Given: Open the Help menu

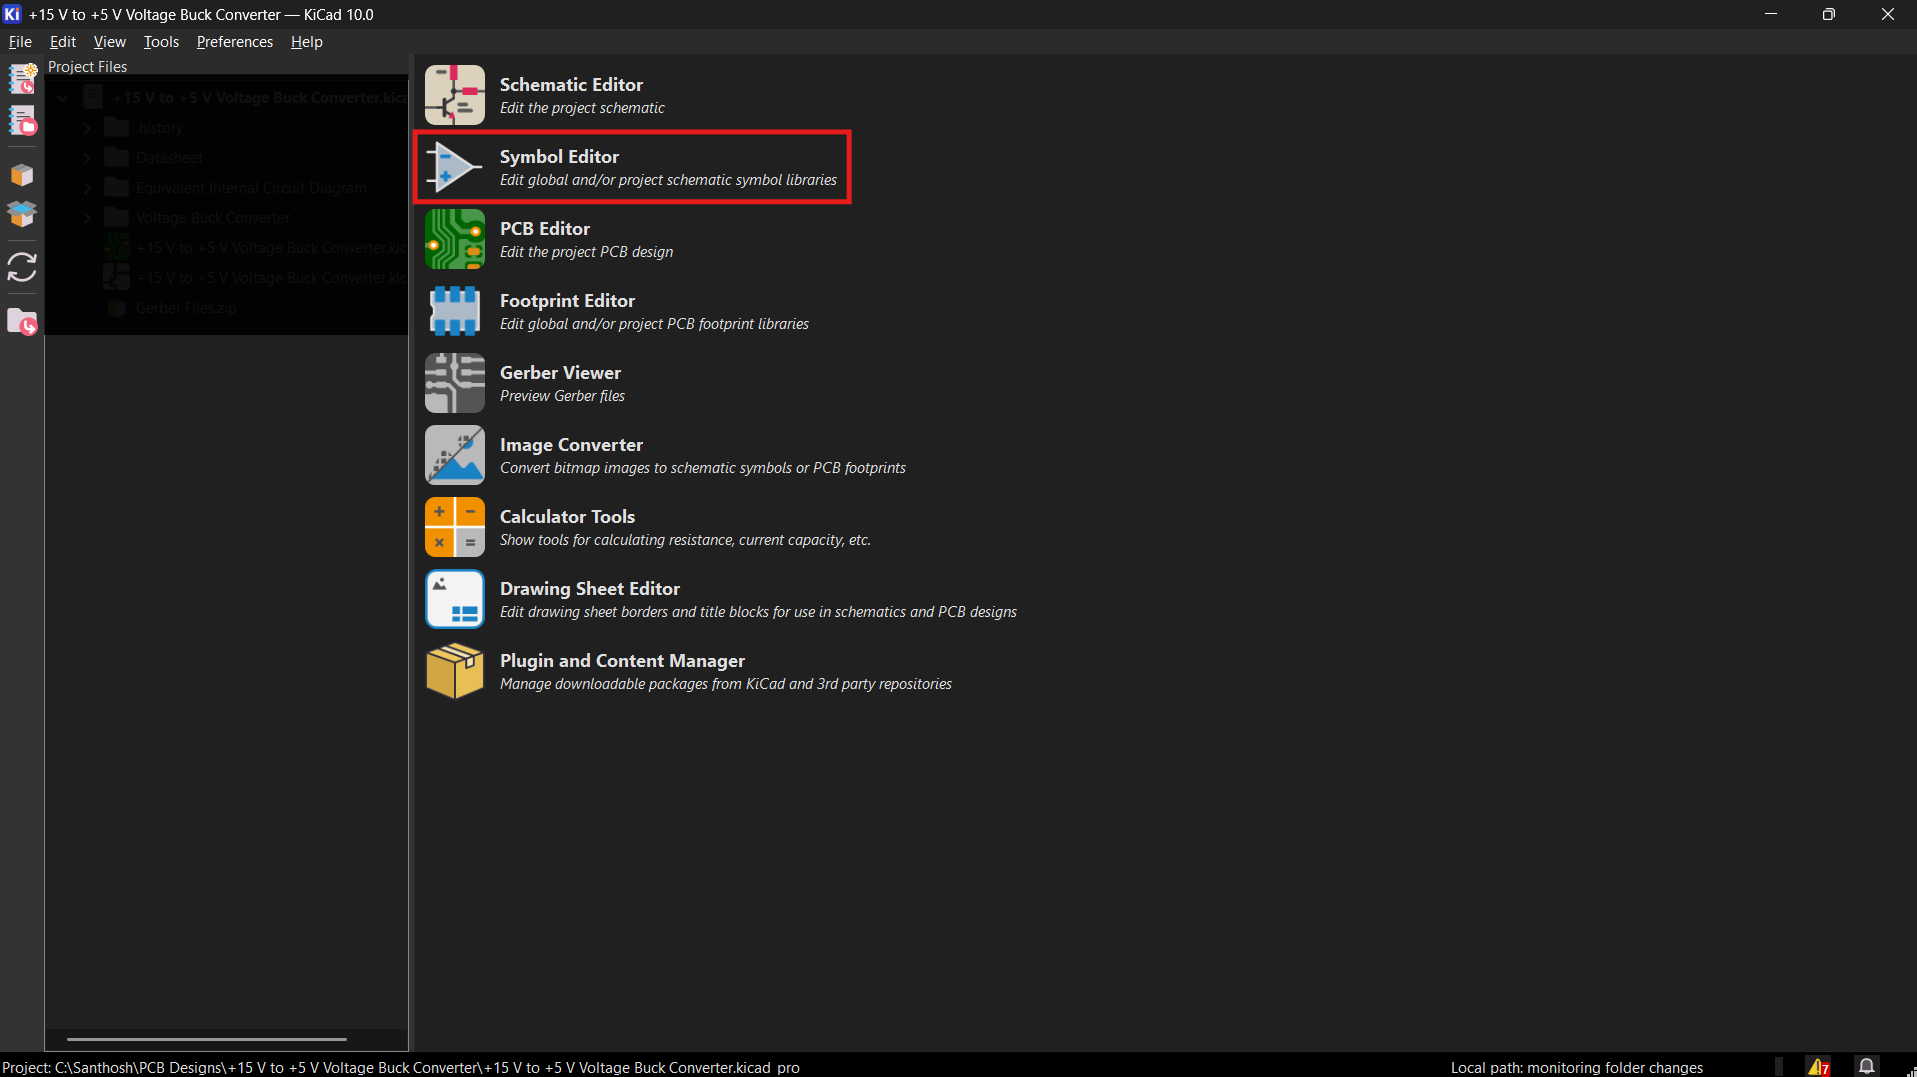Looking at the screenshot, I should (306, 42).
